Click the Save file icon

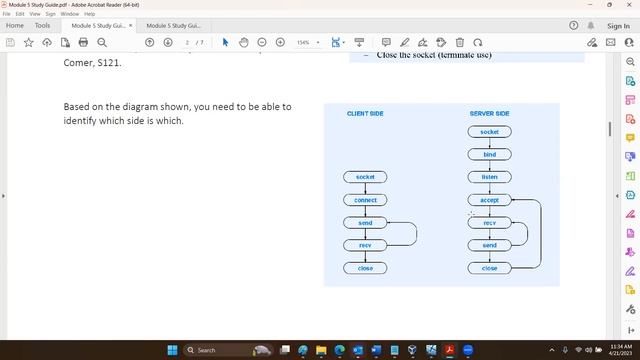click(x=10, y=42)
